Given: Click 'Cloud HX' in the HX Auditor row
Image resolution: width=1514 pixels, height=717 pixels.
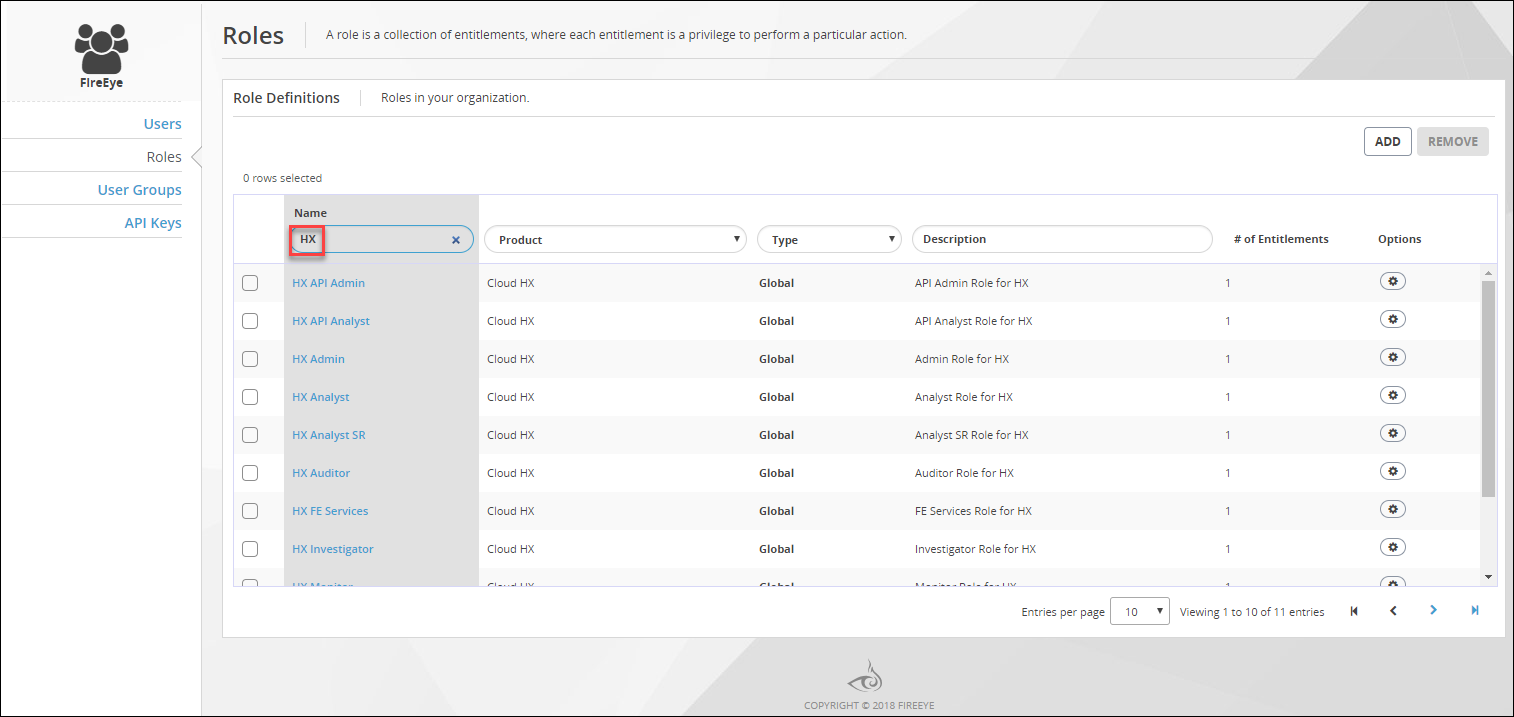Looking at the screenshot, I should point(511,473).
